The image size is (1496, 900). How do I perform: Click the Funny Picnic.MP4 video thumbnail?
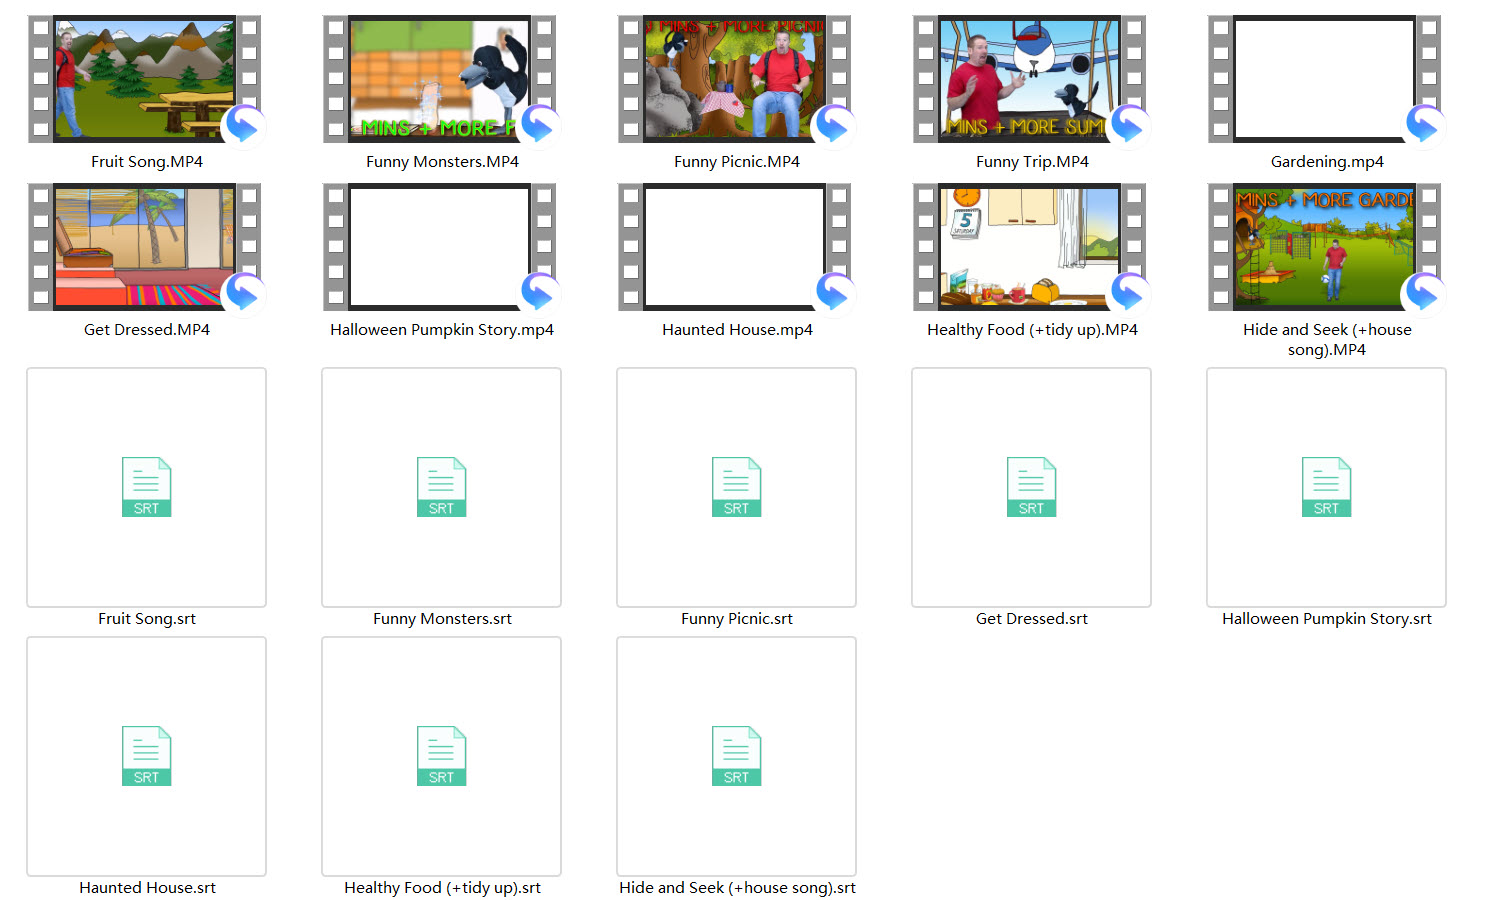(735, 79)
